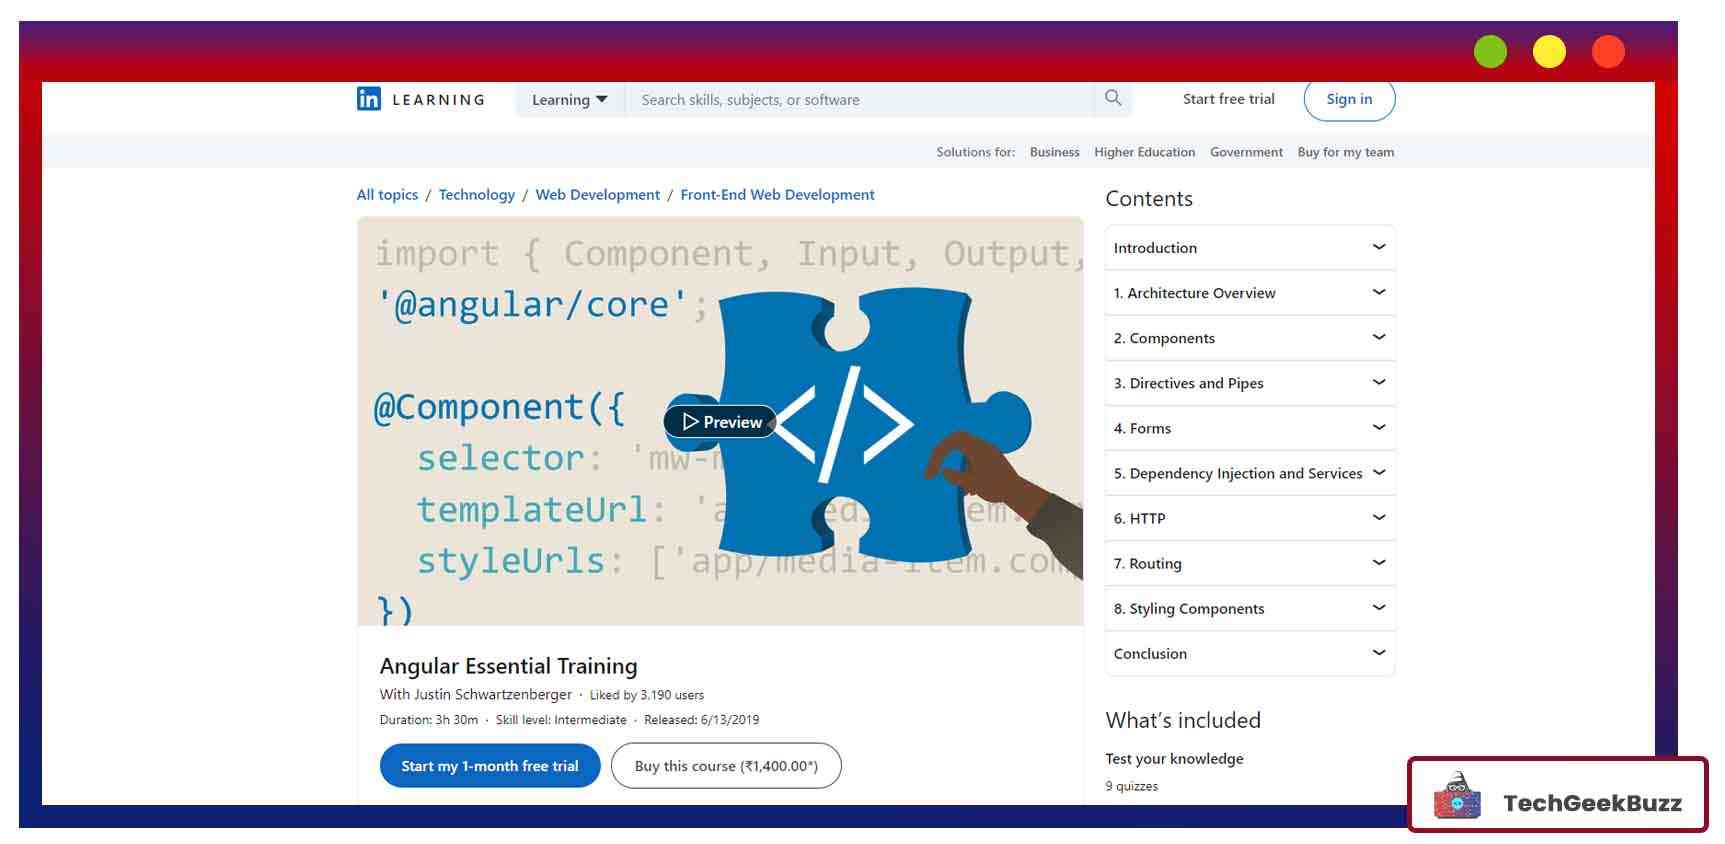This screenshot has height=844, width=1725.
Task: Click the green circle window button
Action: [1489, 52]
